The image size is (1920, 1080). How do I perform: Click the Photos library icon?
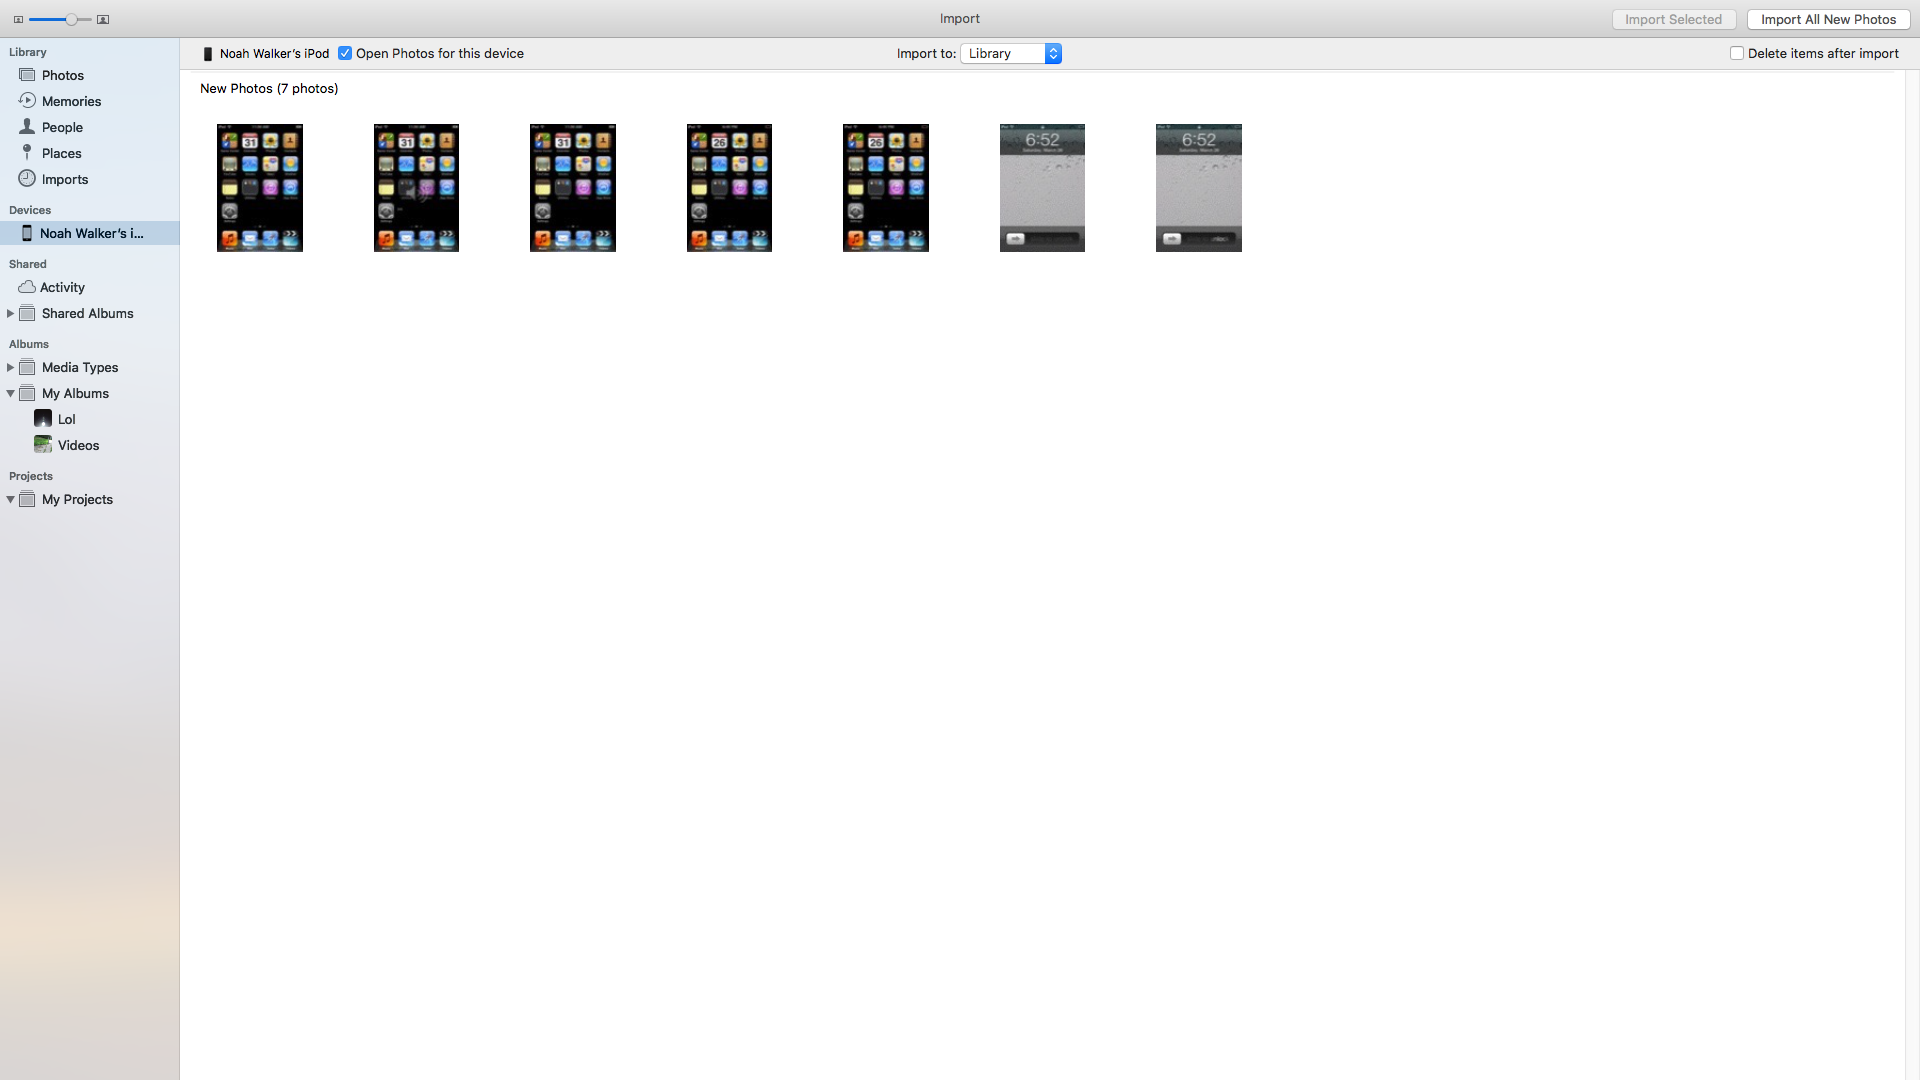(27, 75)
